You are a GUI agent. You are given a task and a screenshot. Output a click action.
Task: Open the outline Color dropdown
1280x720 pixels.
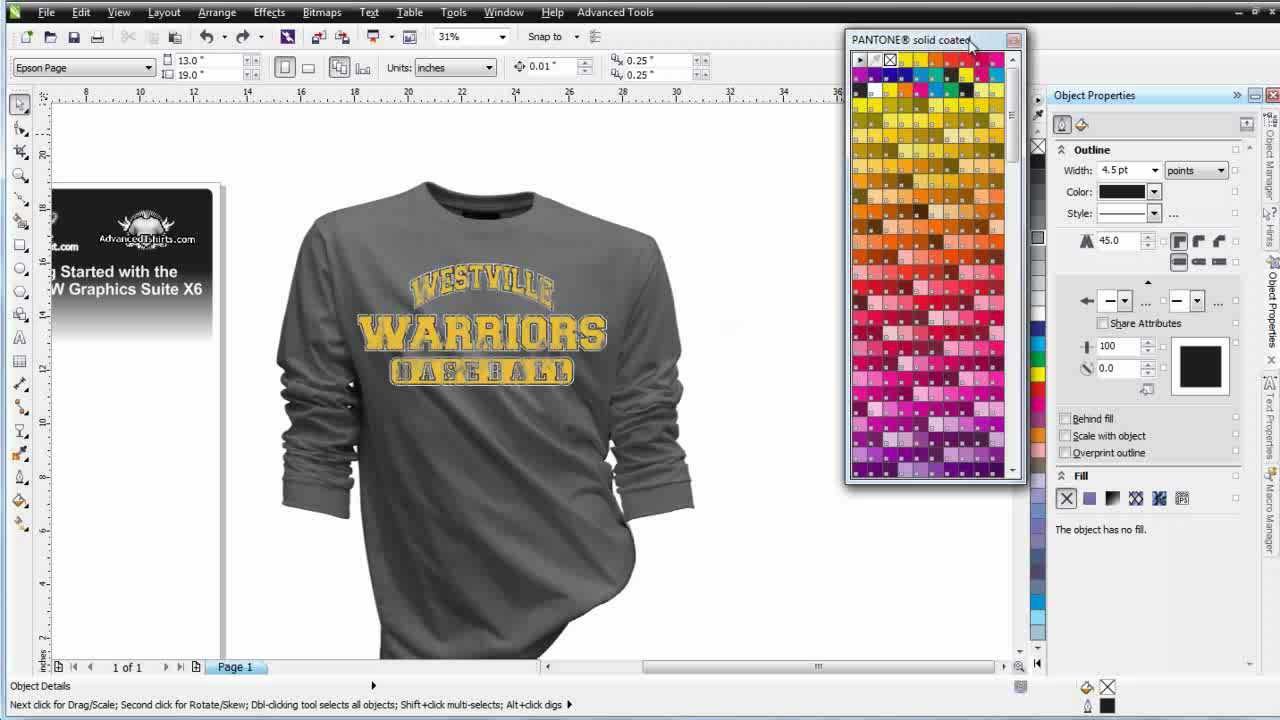coord(1154,192)
